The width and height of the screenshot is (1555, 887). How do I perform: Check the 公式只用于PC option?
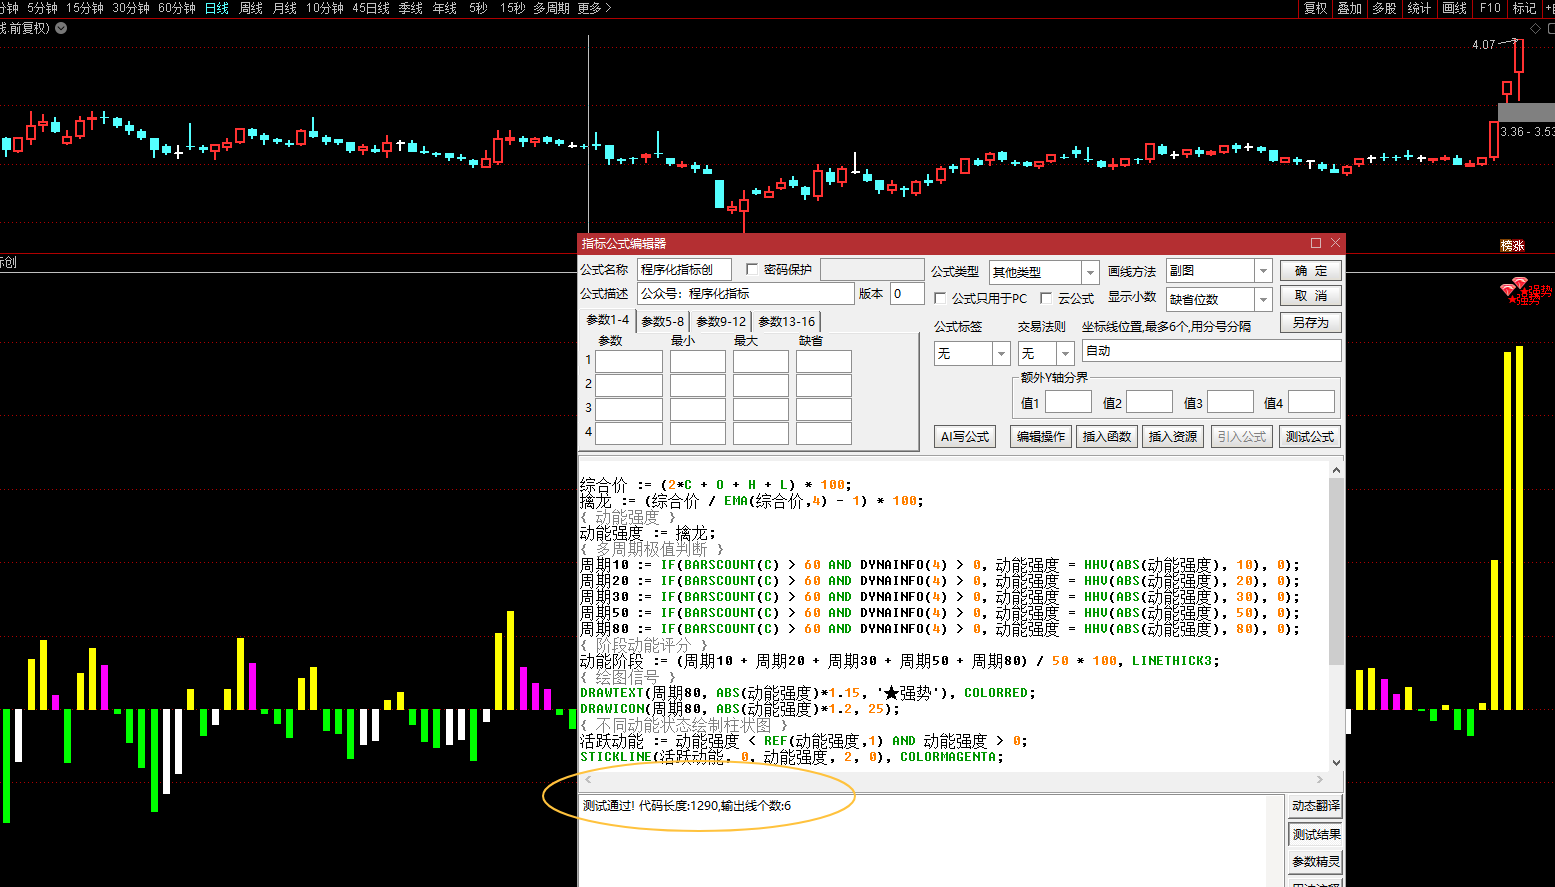(x=940, y=298)
